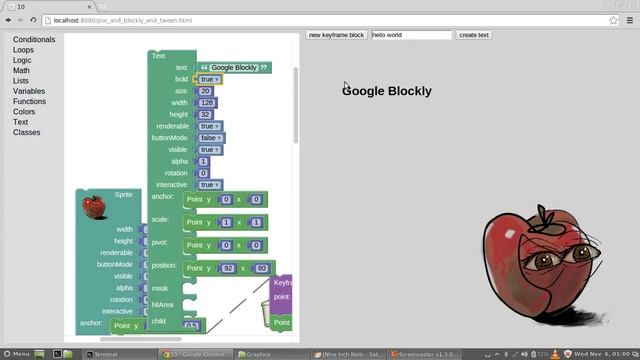Click the Google Blockly text on canvas

coord(387,91)
